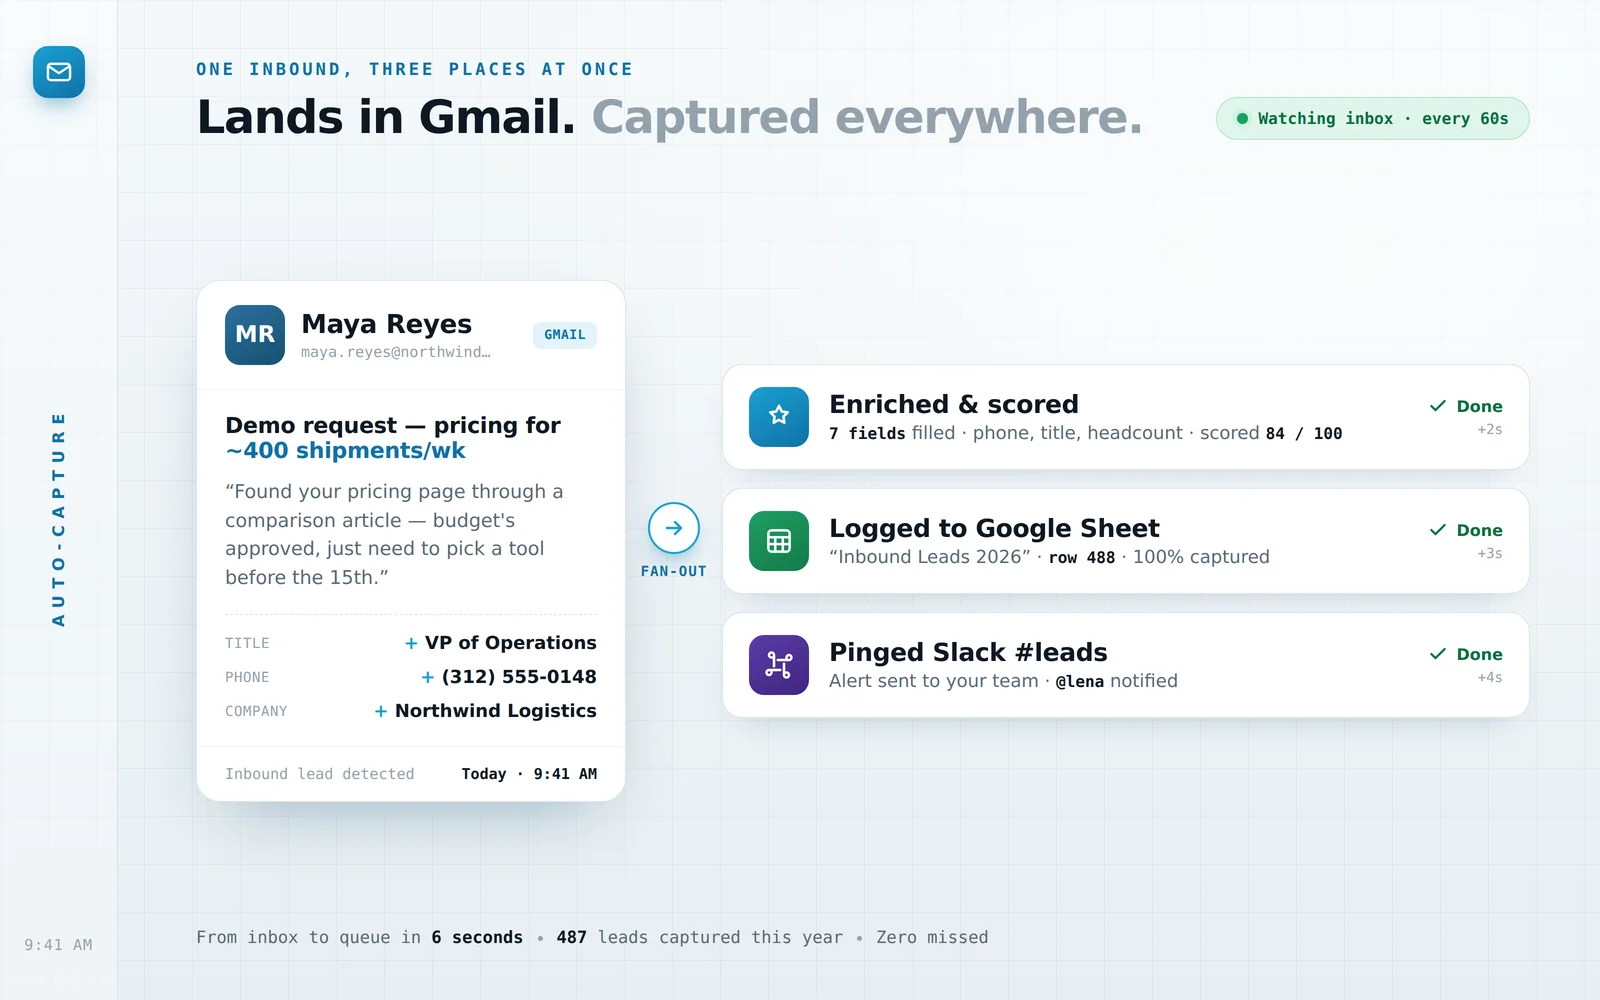1600x1000 pixels.
Task: Click the COMPANY field label
Action: point(256,711)
